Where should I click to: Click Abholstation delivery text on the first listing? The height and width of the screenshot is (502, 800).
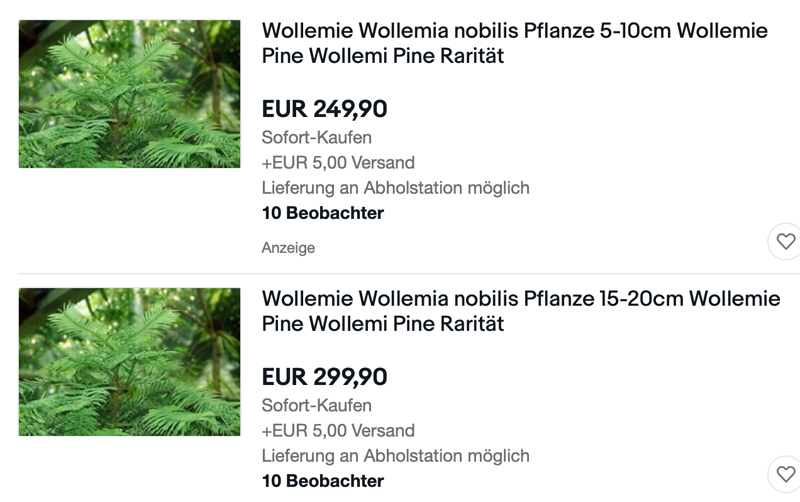(x=395, y=188)
